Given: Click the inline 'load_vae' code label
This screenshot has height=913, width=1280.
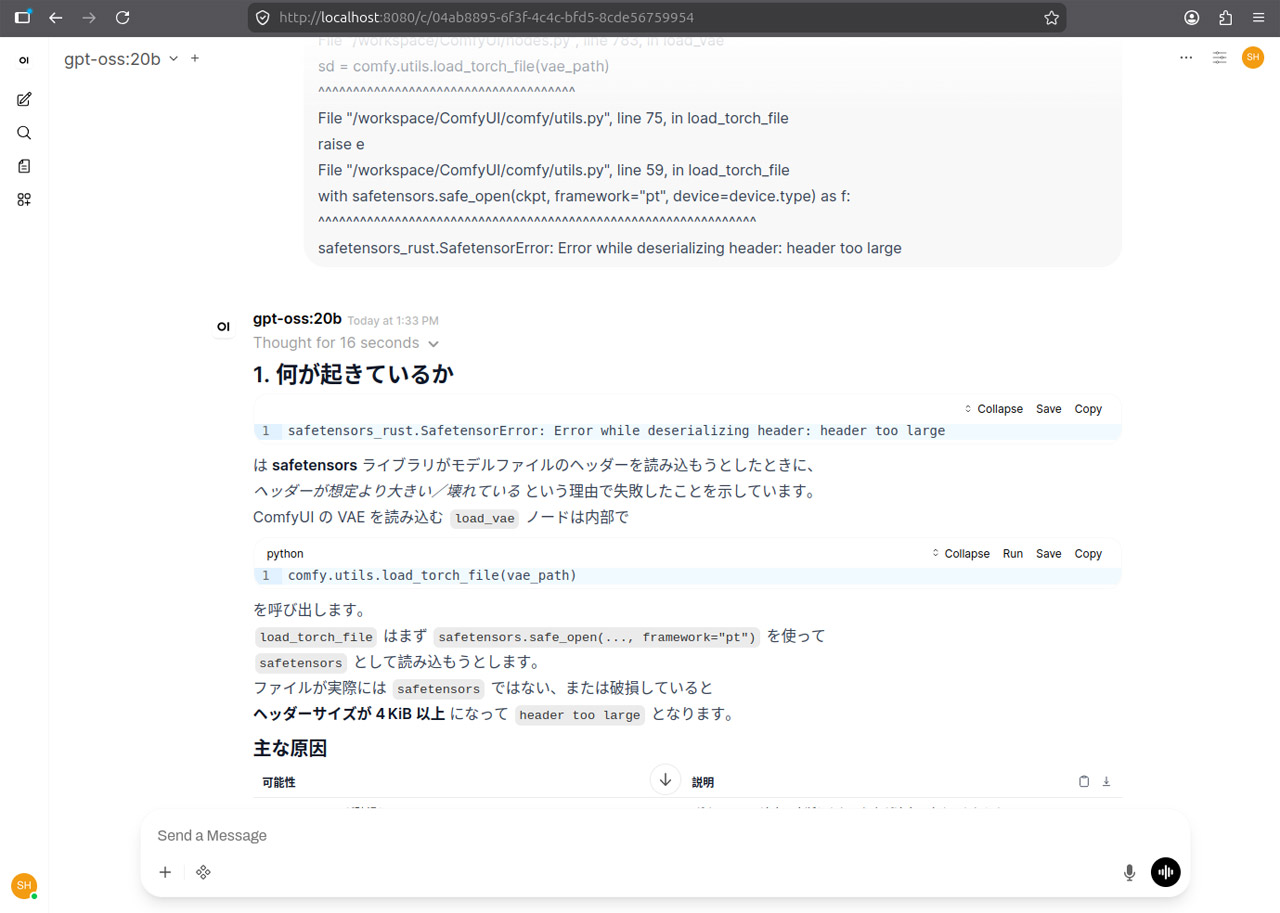Looking at the screenshot, I should (484, 518).
